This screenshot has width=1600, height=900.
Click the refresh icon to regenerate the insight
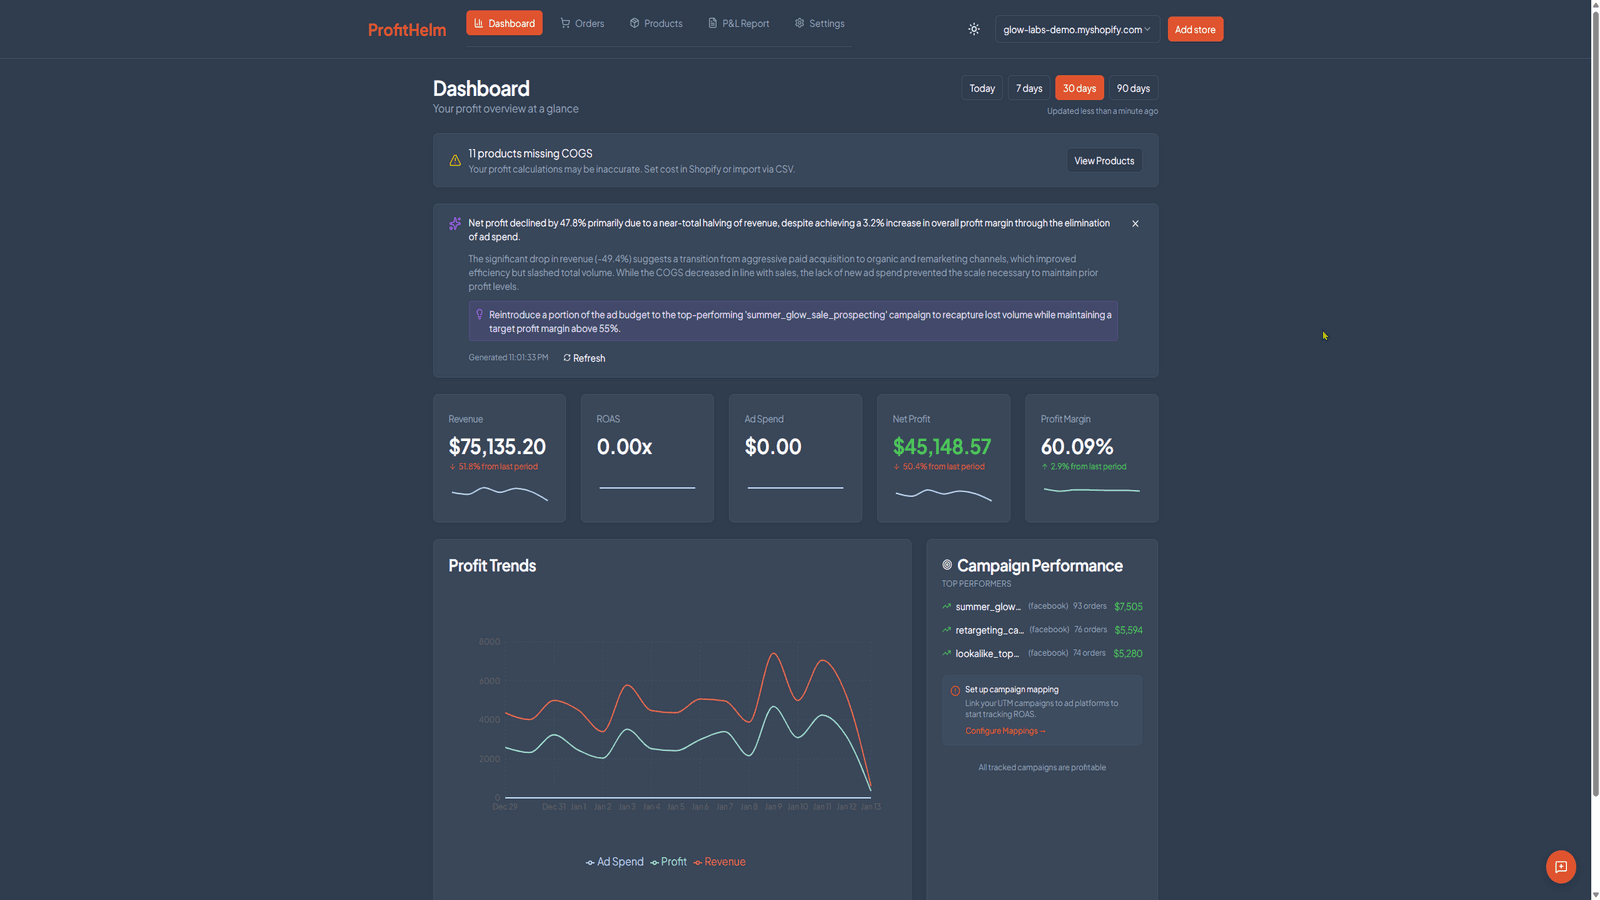coord(567,357)
